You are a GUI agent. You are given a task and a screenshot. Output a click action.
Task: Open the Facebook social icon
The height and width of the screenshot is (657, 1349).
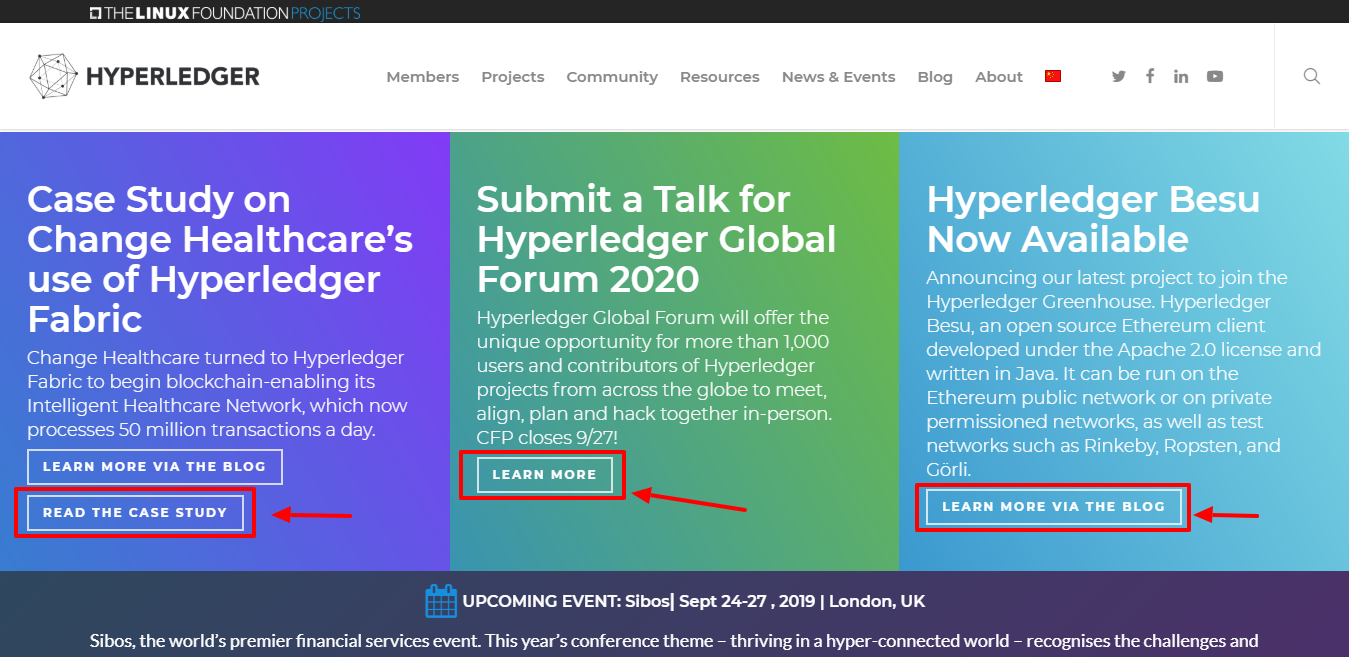(x=1150, y=76)
